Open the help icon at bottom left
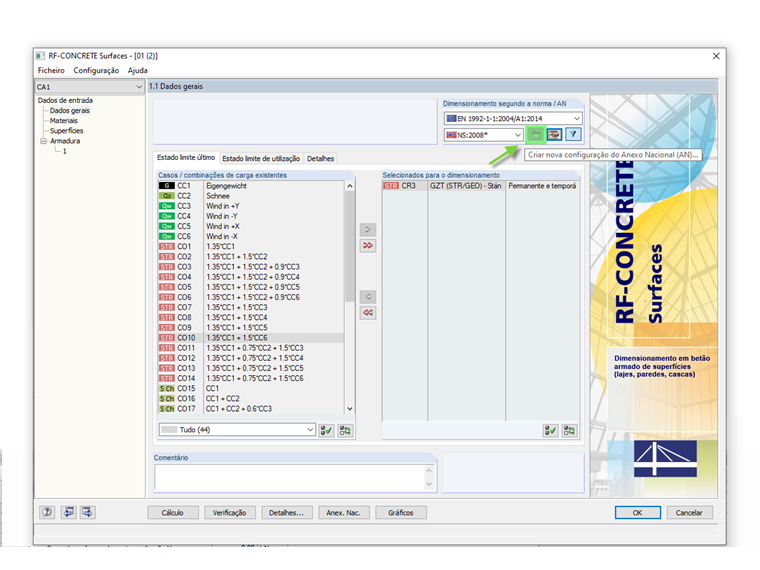The image size is (760, 570). [x=47, y=512]
